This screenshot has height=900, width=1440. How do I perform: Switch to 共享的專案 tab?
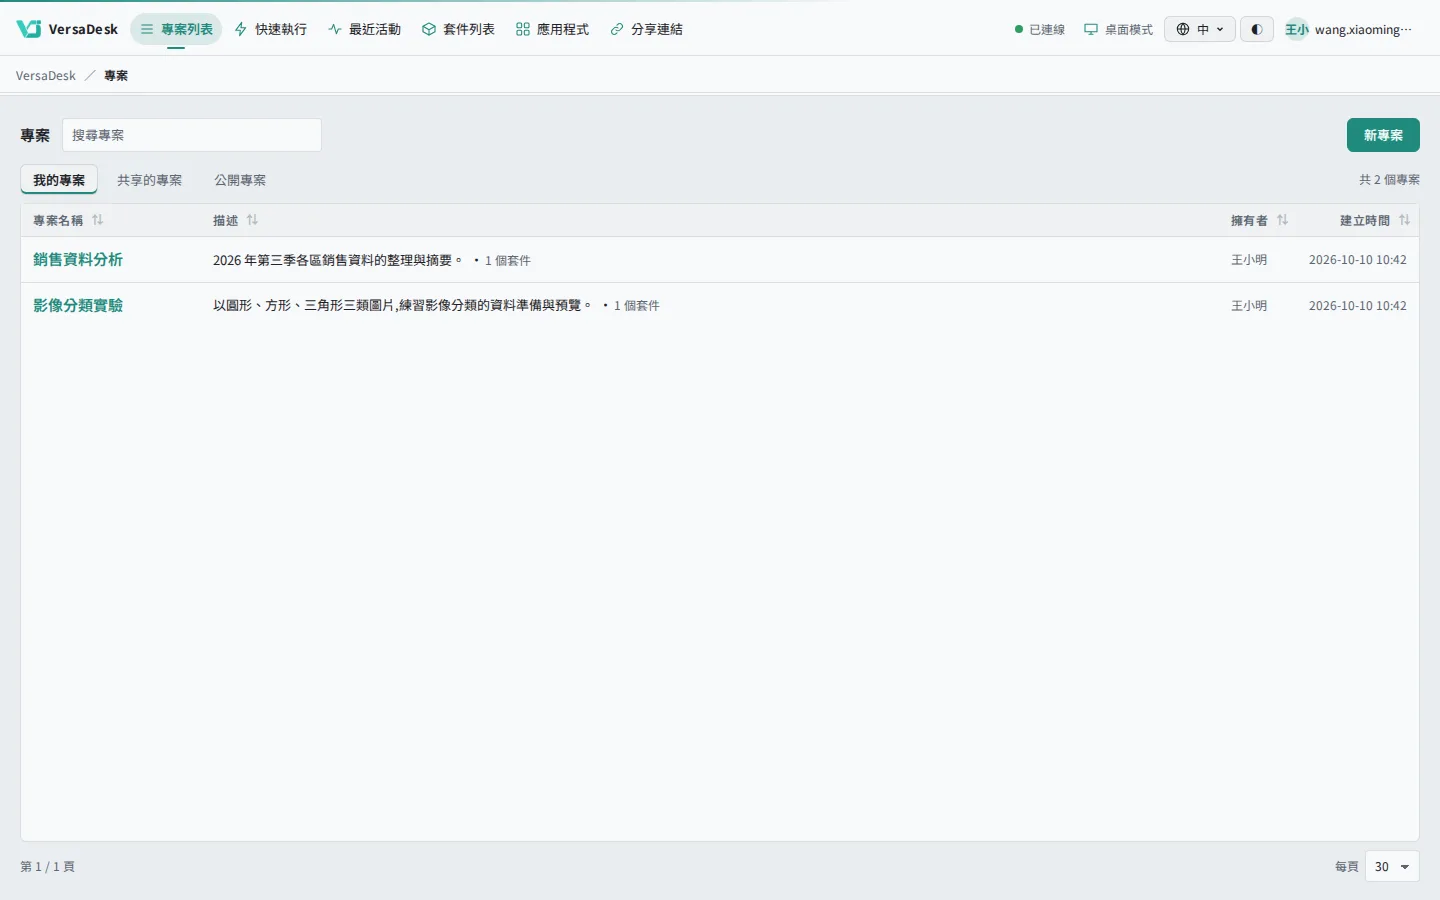149,180
